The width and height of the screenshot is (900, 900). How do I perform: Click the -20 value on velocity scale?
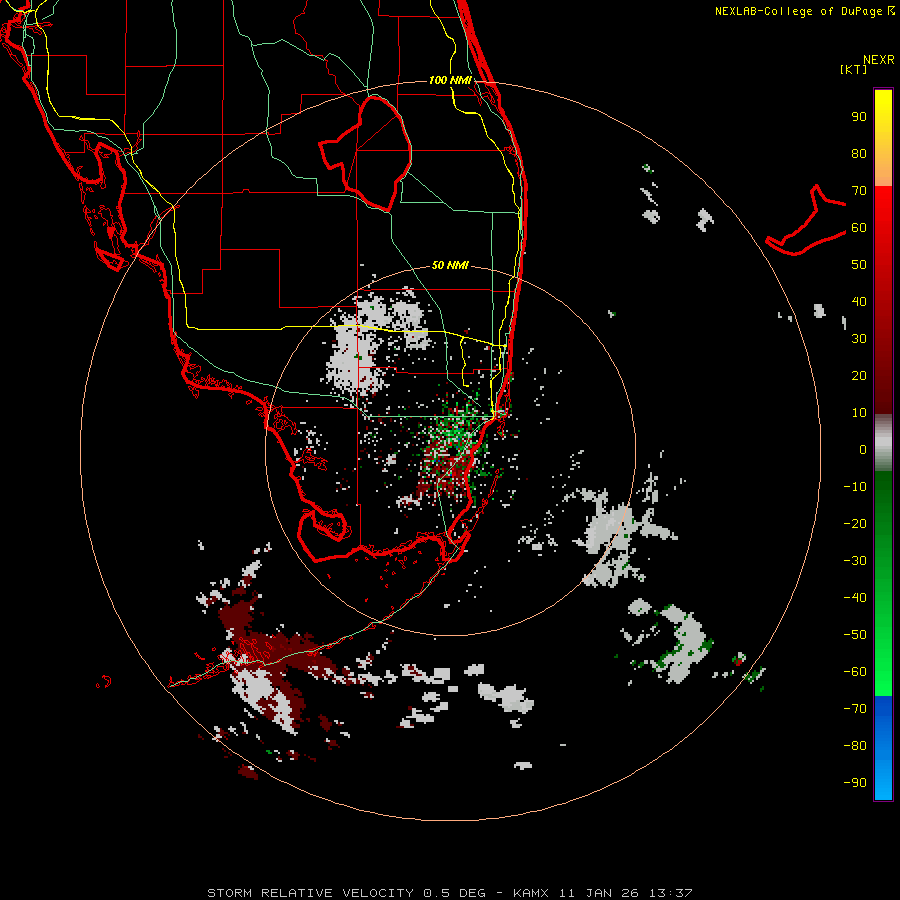[x=855, y=524]
